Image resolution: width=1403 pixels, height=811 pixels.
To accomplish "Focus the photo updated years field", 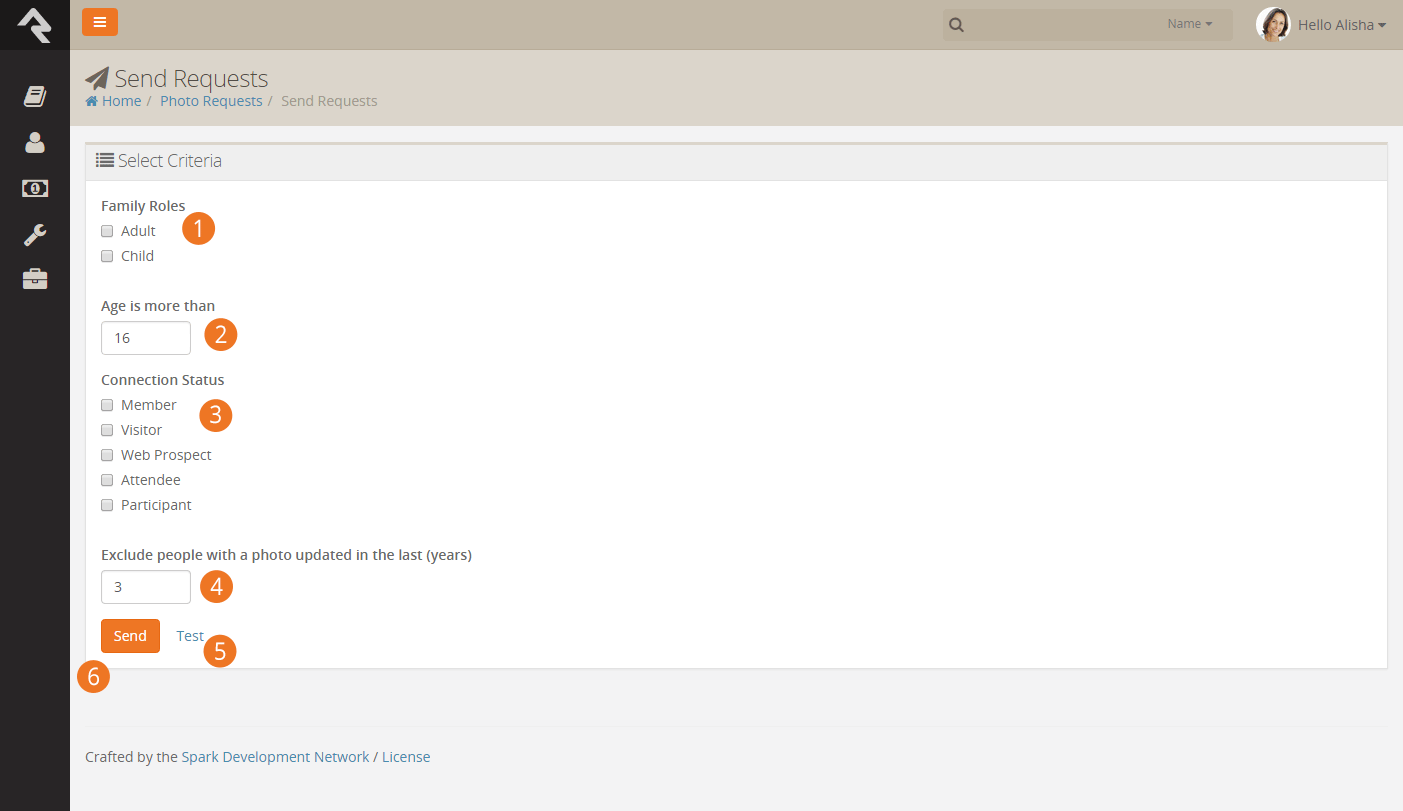I will tap(146, 587).
